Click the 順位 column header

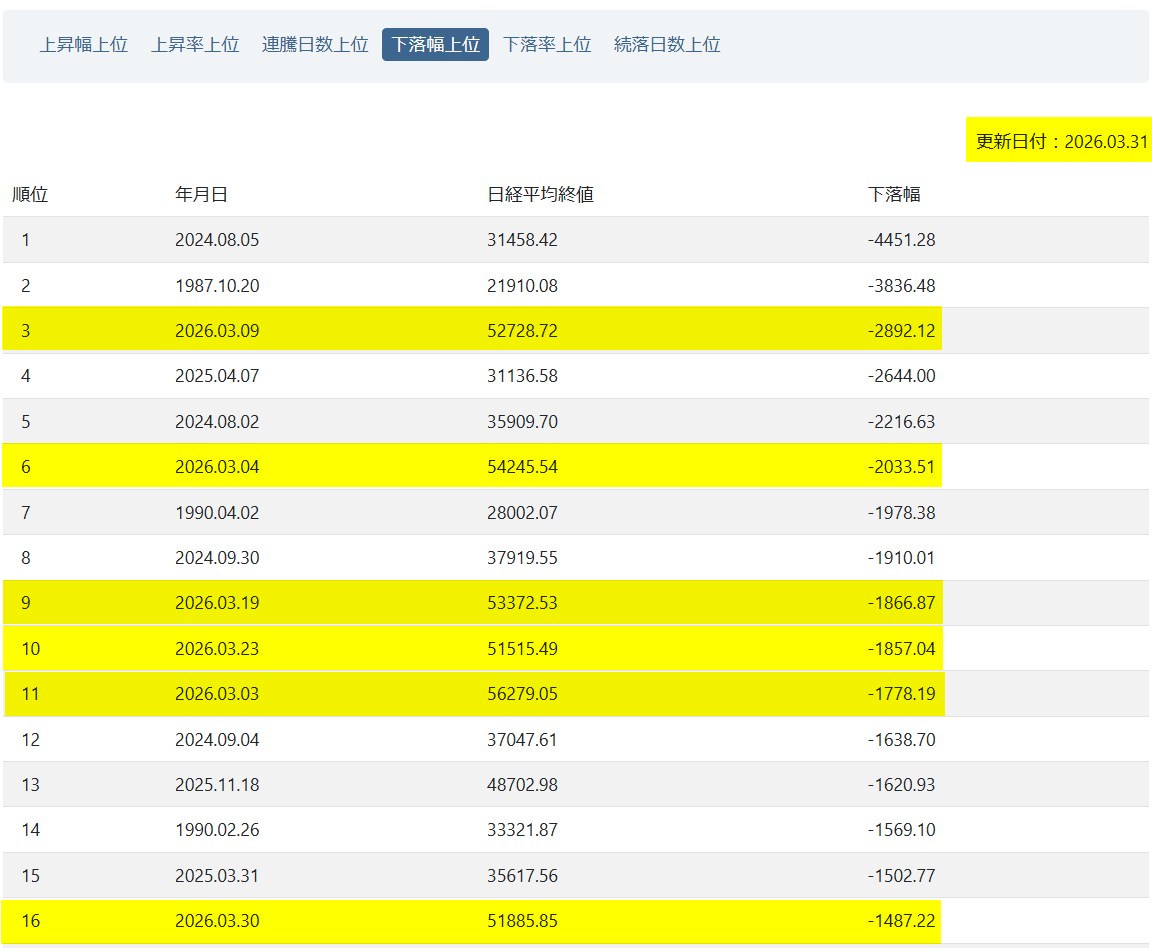(x=30, y=195)
